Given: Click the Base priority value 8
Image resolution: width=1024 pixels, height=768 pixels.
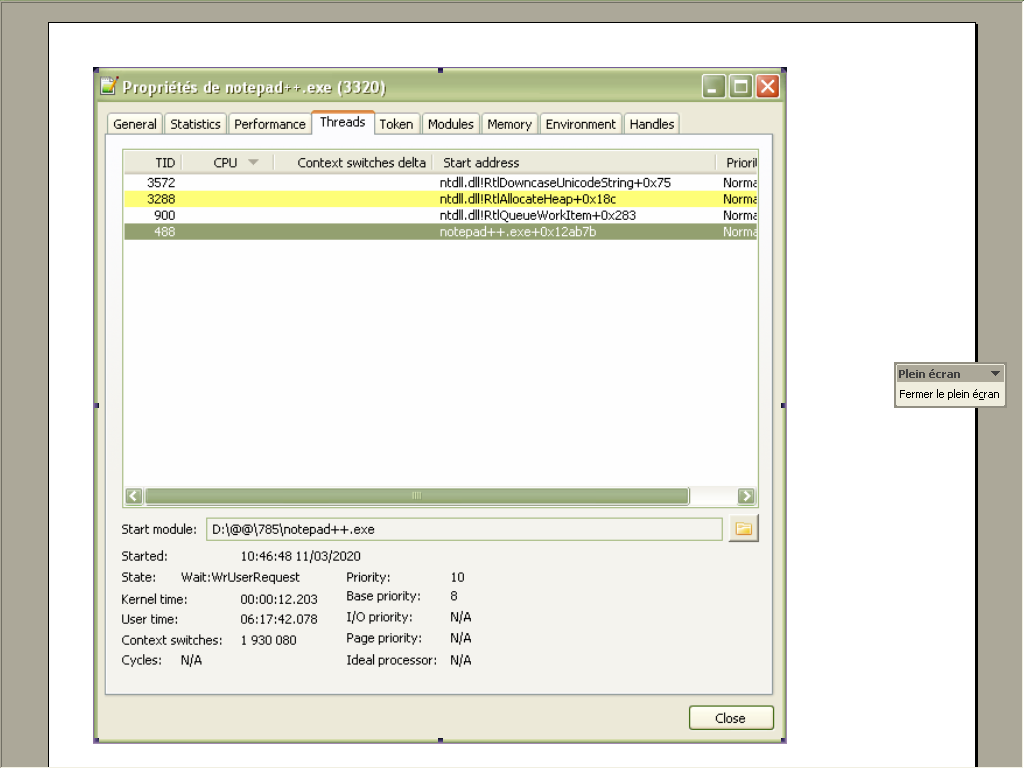Looking at the screenshot, I should click(x=454, y=596).
